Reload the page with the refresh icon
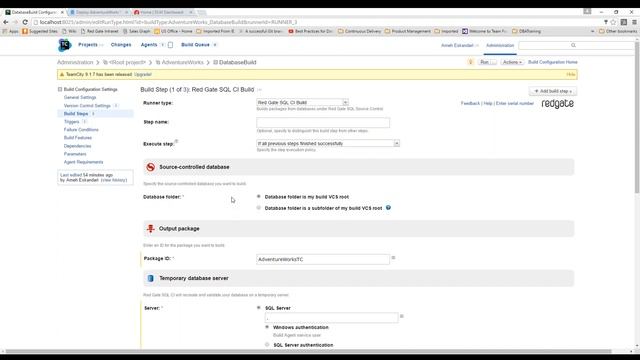The image size is (640, 360). pos(25,22)
